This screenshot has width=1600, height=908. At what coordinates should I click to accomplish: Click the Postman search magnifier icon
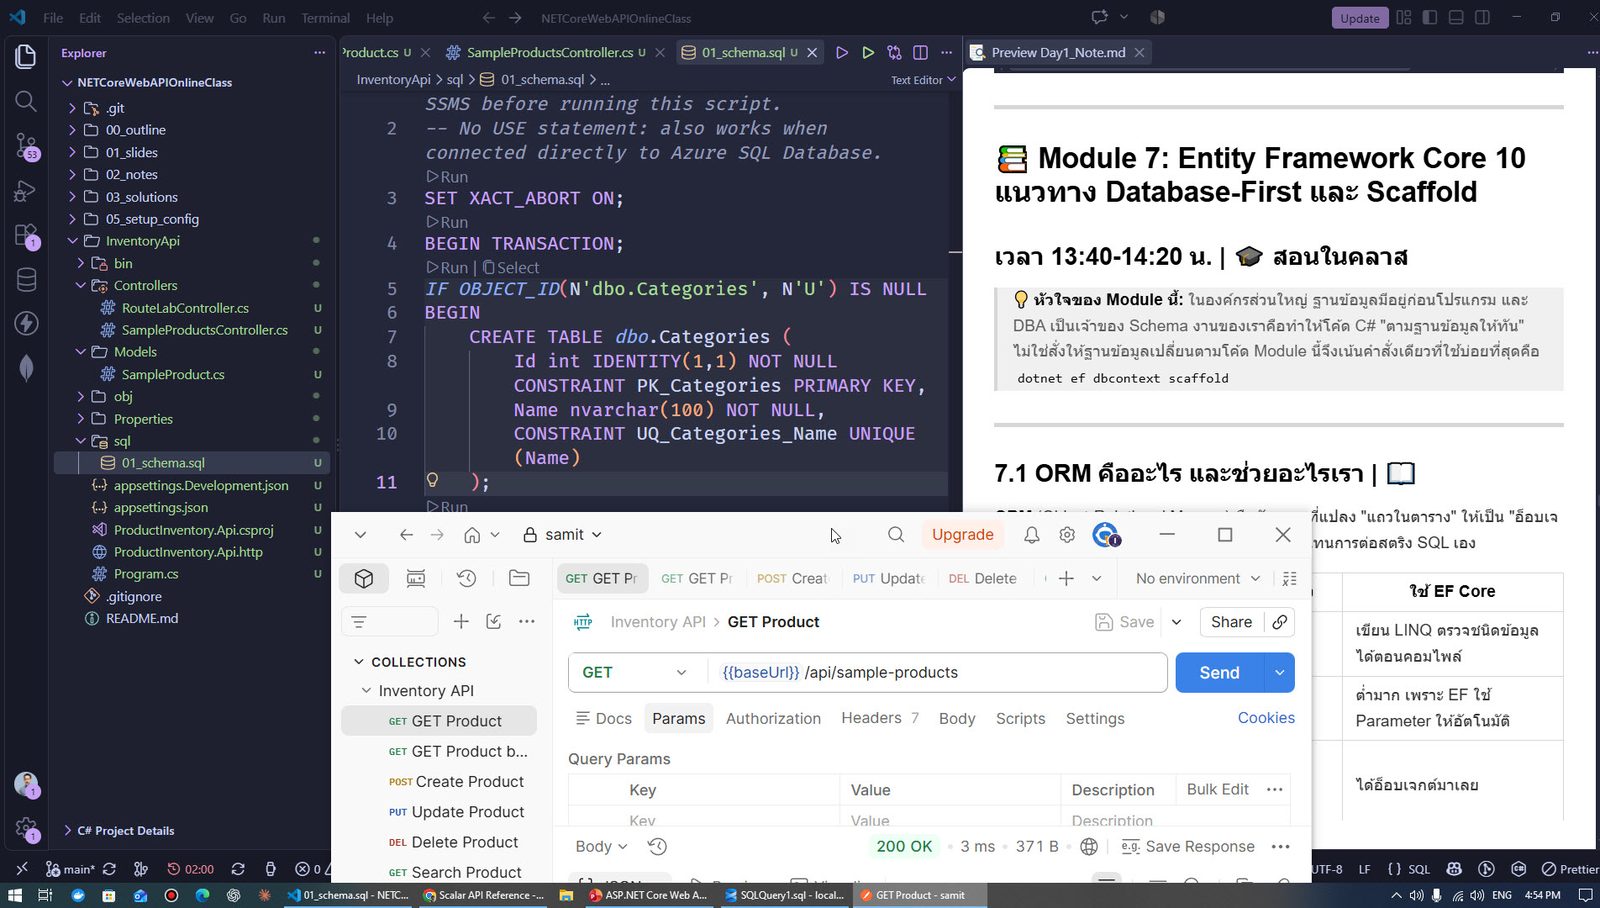[x=896, y=535]
